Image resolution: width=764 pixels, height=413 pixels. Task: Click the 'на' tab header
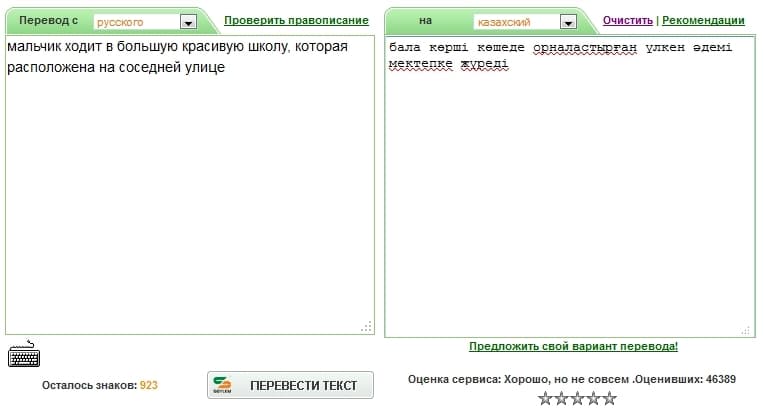click(x=425, y=20)
